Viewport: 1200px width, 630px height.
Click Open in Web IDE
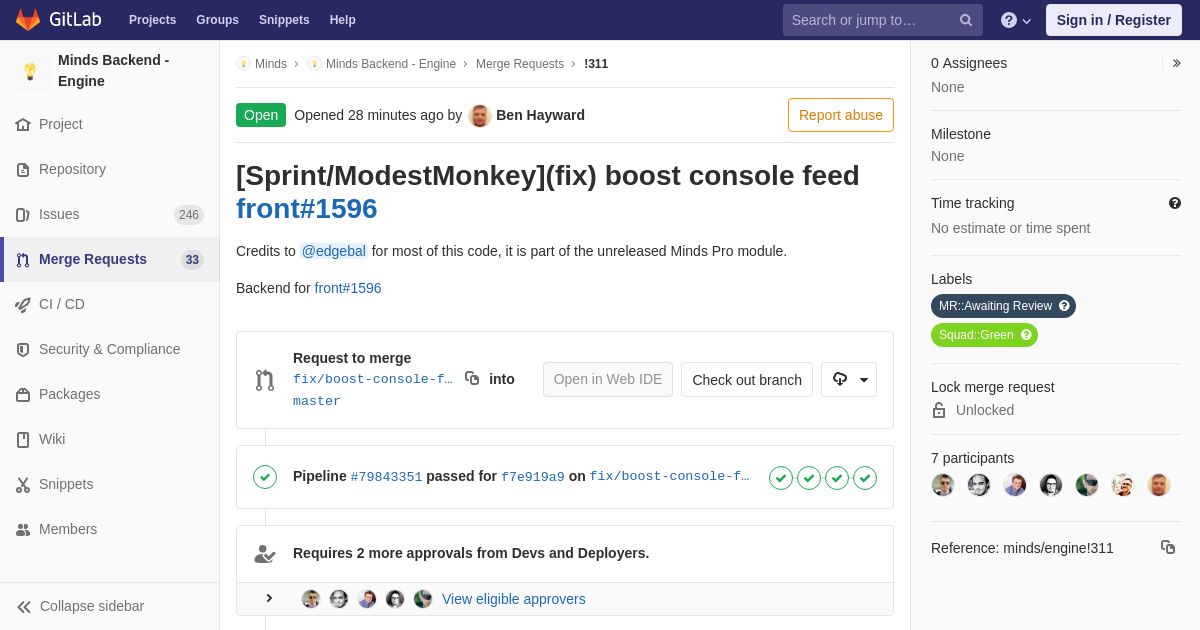click(x=608, y=380)
